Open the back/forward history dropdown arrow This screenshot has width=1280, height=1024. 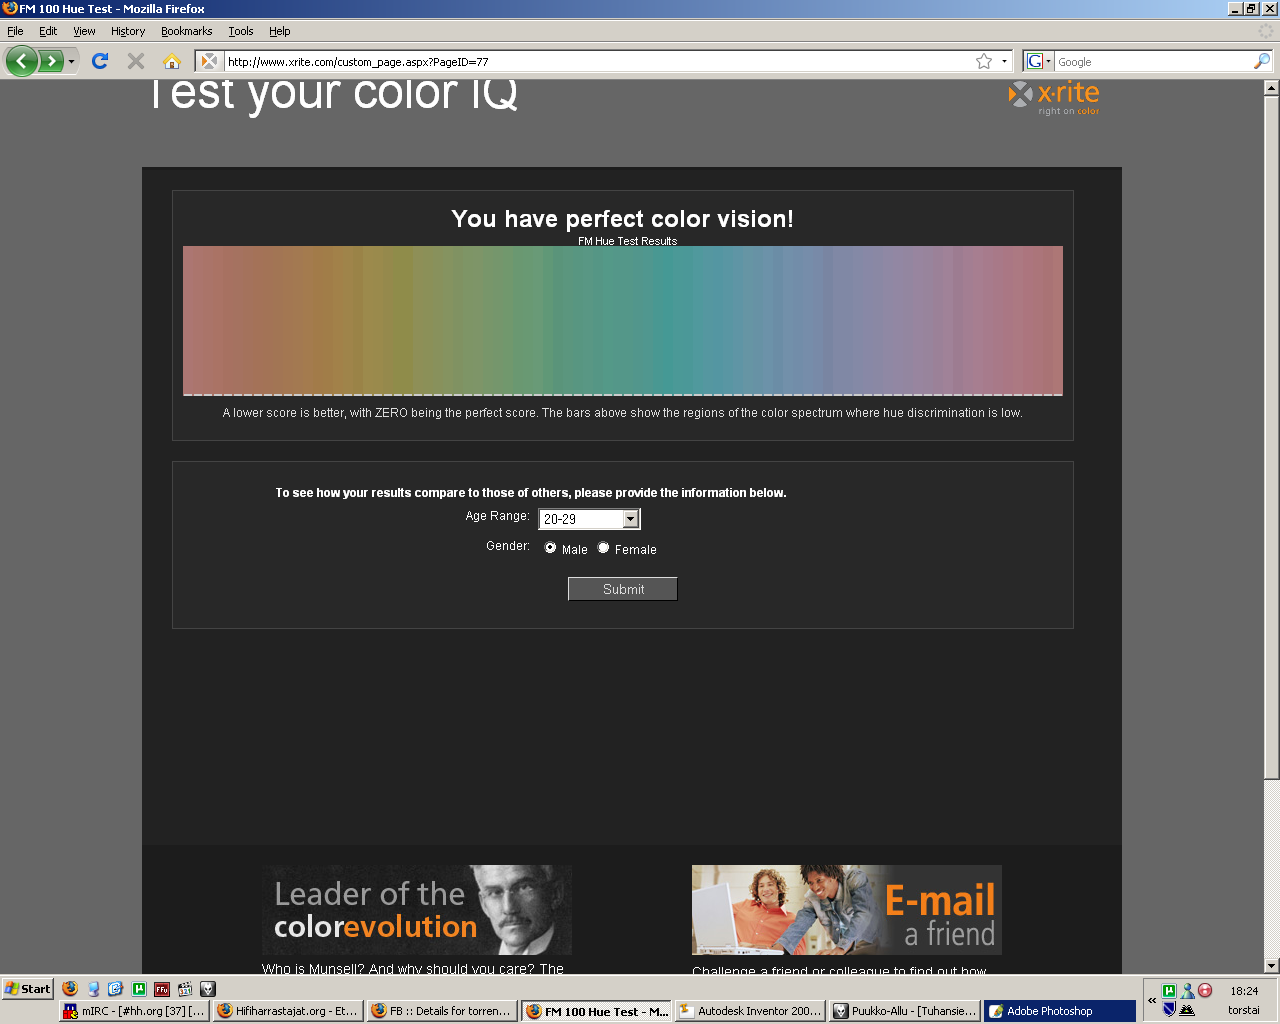[x=72, y=62]
